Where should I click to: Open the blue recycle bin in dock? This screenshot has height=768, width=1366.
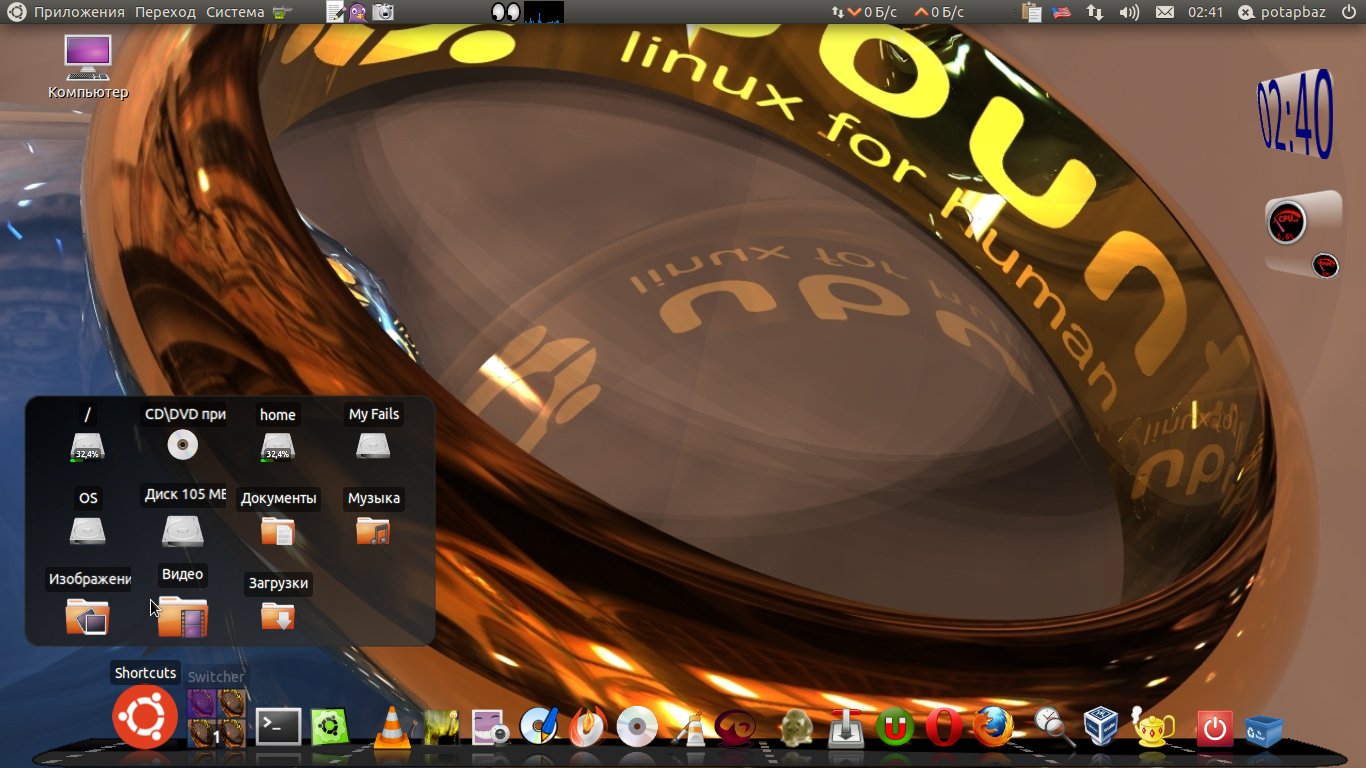(x=1264, y=731)
